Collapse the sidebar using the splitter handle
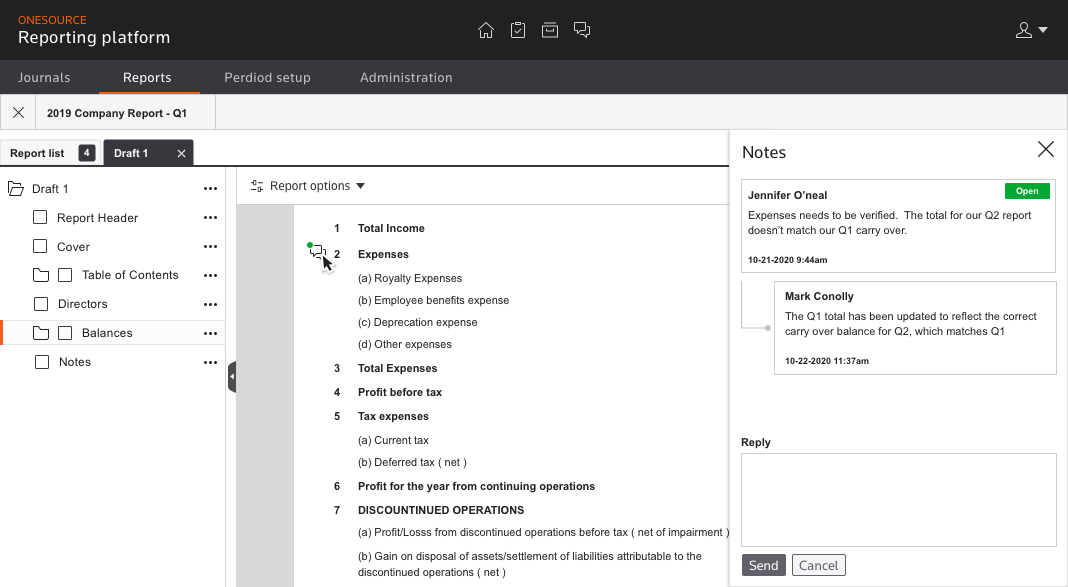Screen dimensions: 1068x587 232,377
